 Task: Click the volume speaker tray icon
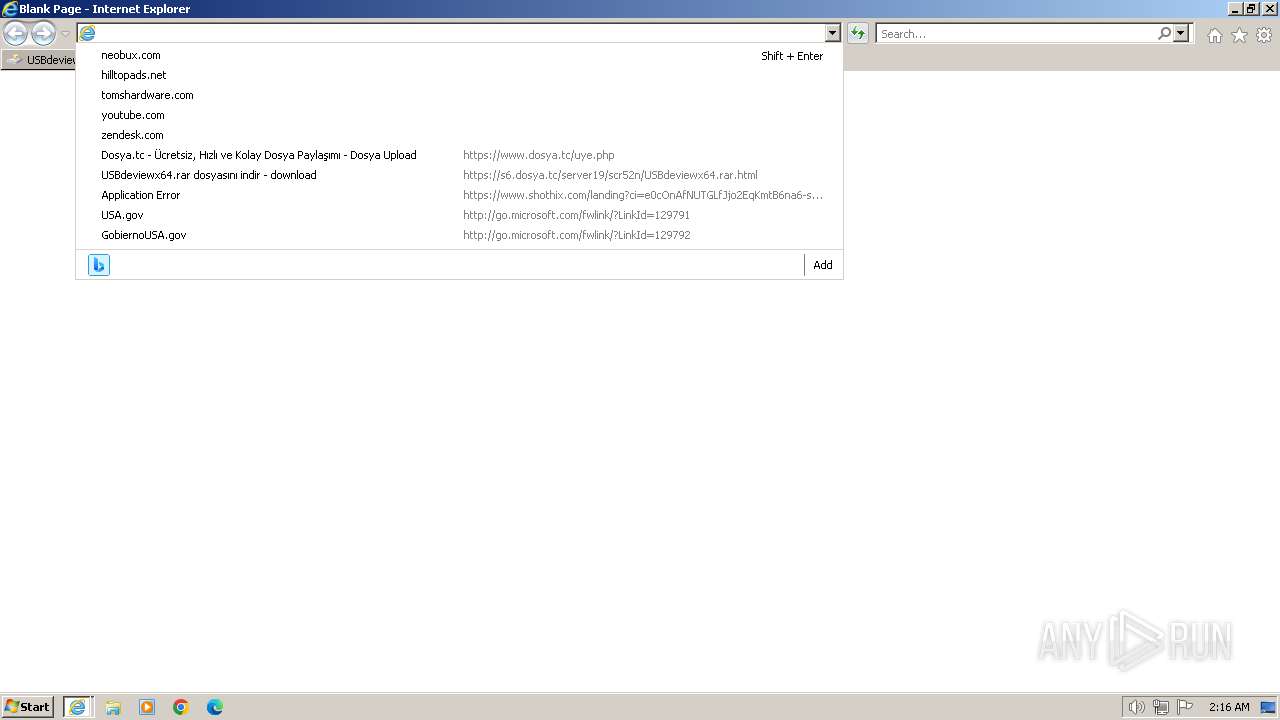pyautogui.click(x=1136, y=707)
